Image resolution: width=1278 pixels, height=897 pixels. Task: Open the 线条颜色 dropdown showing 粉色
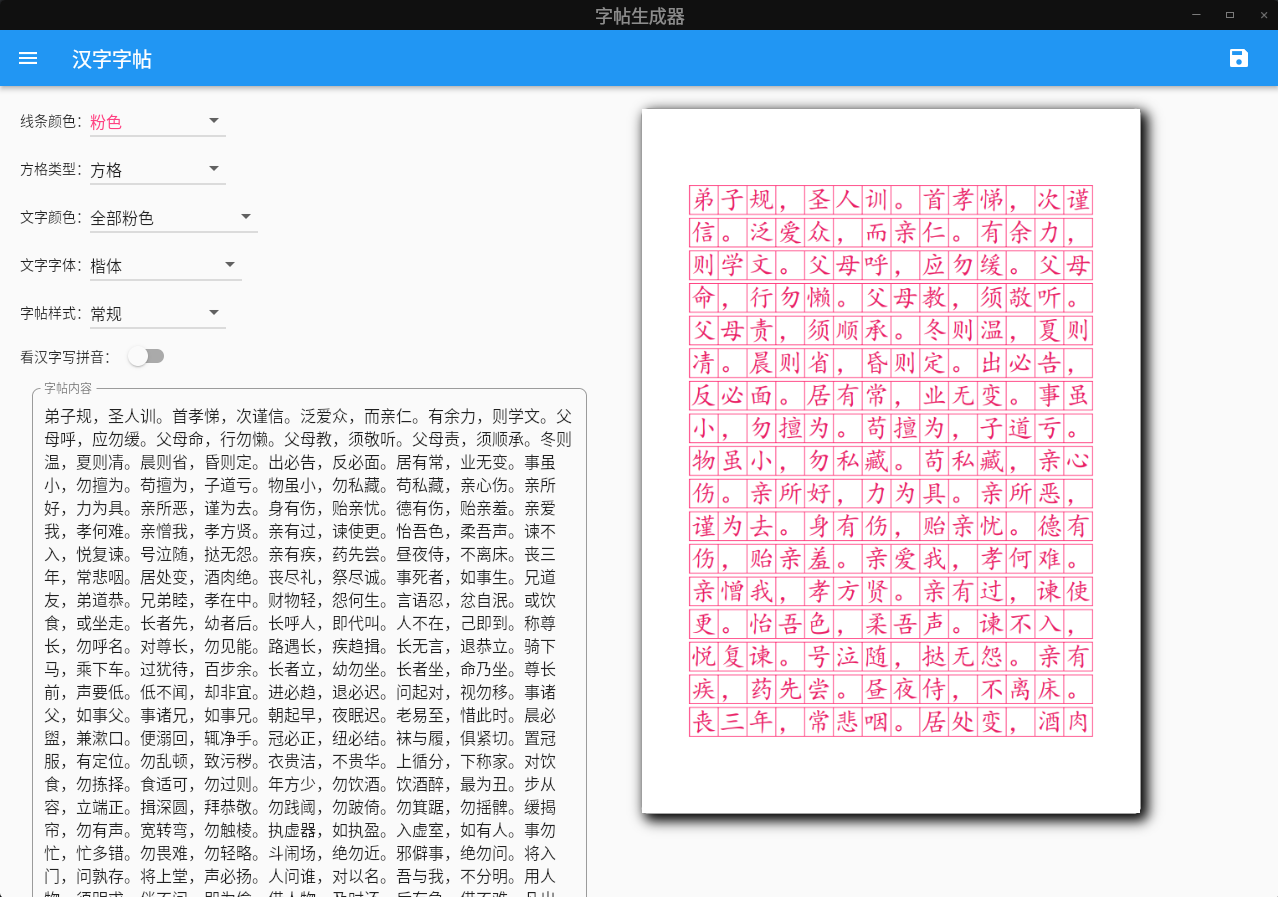tap(157, 122)
